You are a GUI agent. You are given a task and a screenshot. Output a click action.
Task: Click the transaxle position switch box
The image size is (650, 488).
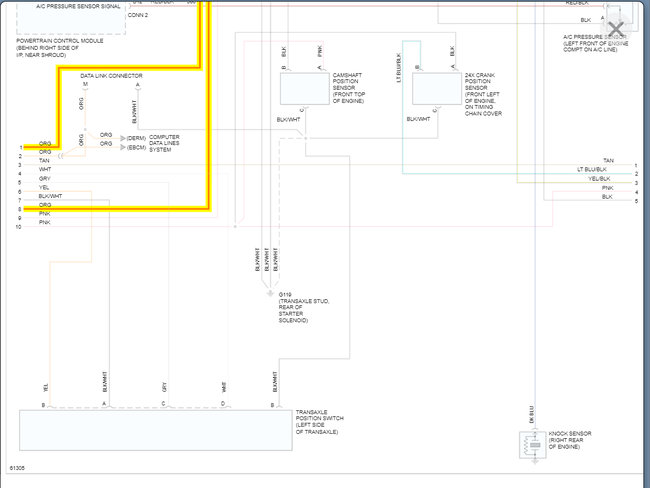click(x=156, y=430)
